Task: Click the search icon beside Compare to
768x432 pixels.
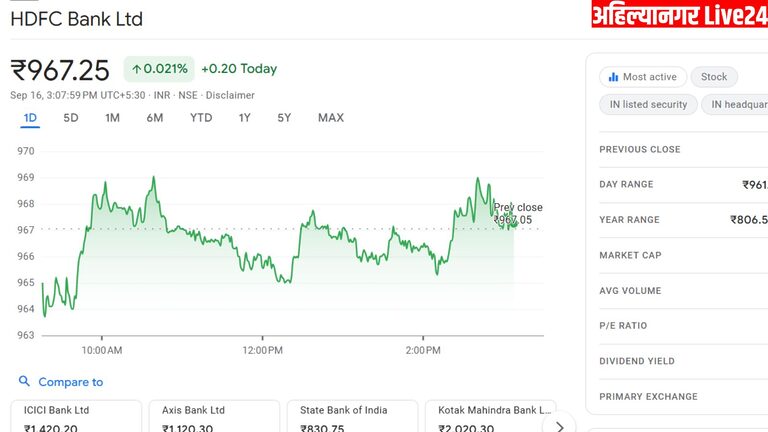Action: [24, 381]
